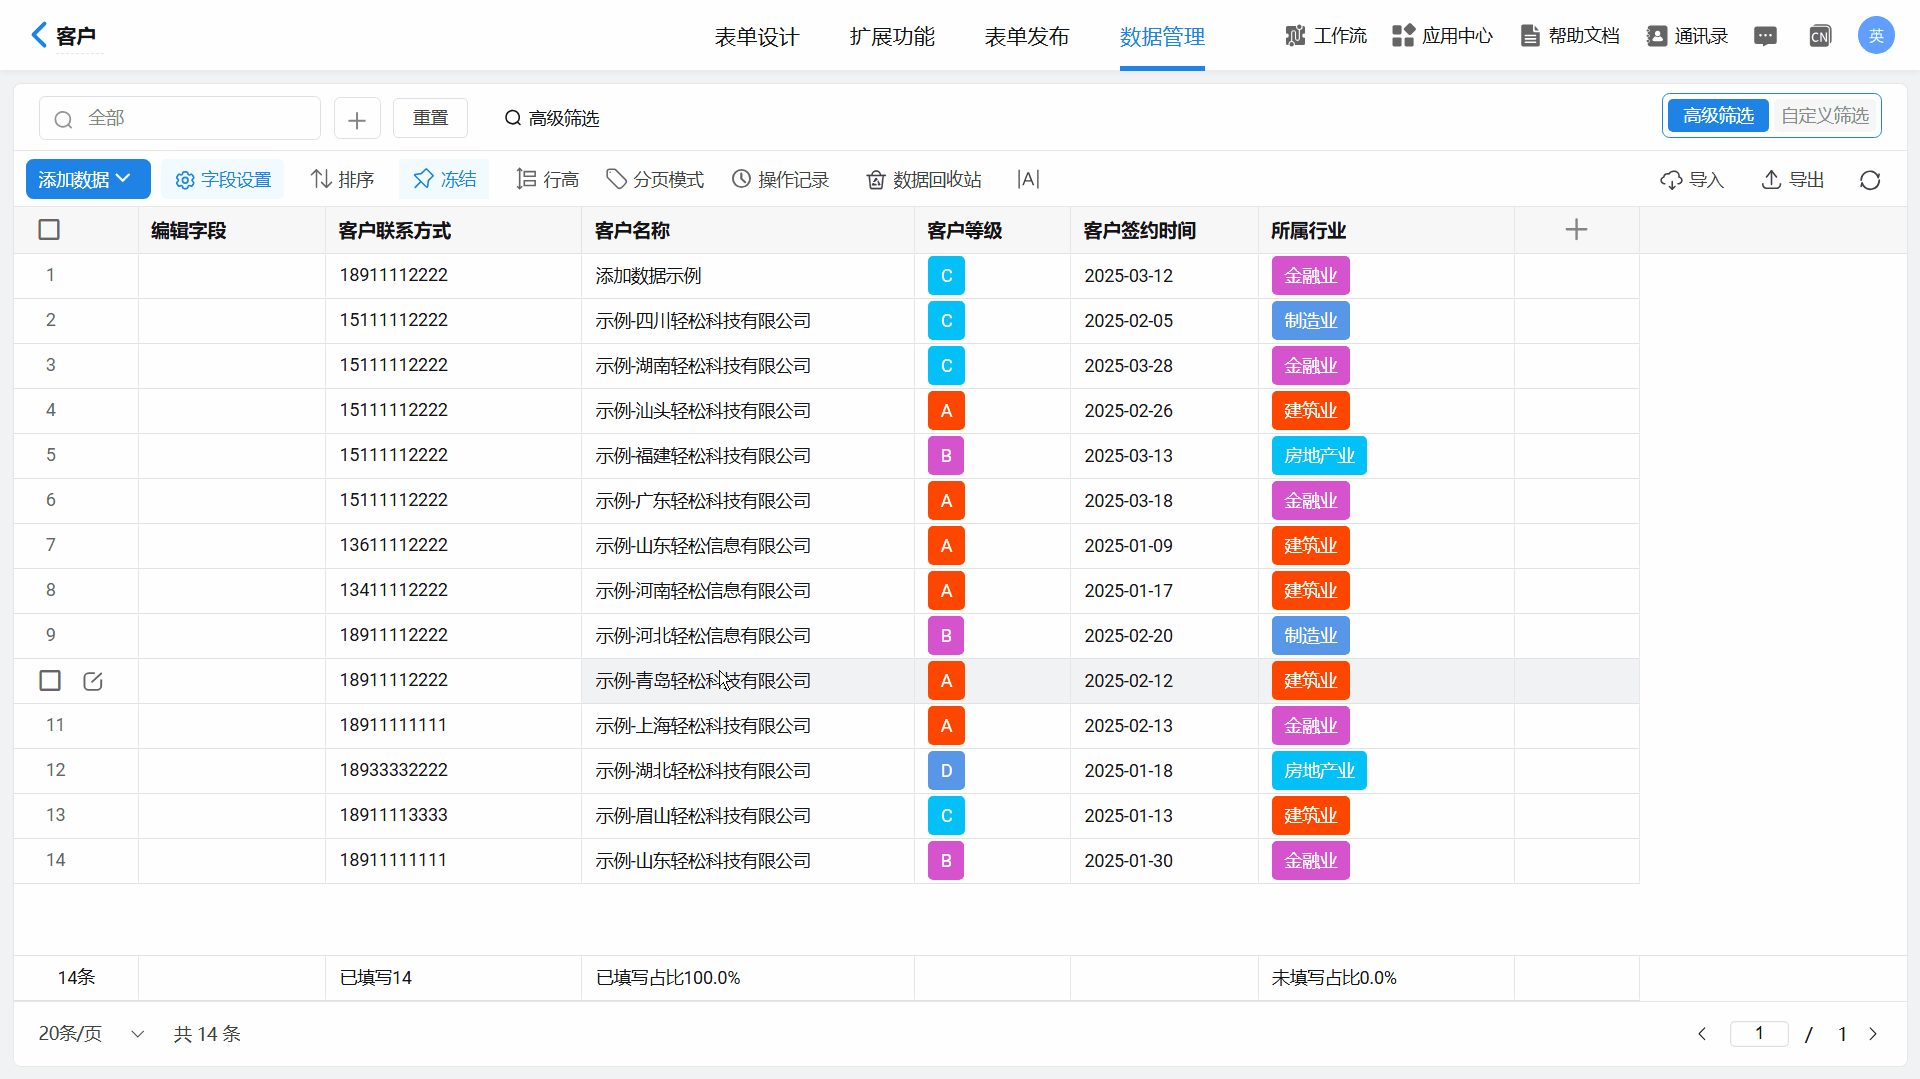
Task: Add a new column with plus icon
Action: pyautogui.click(x=1576, y=230)
